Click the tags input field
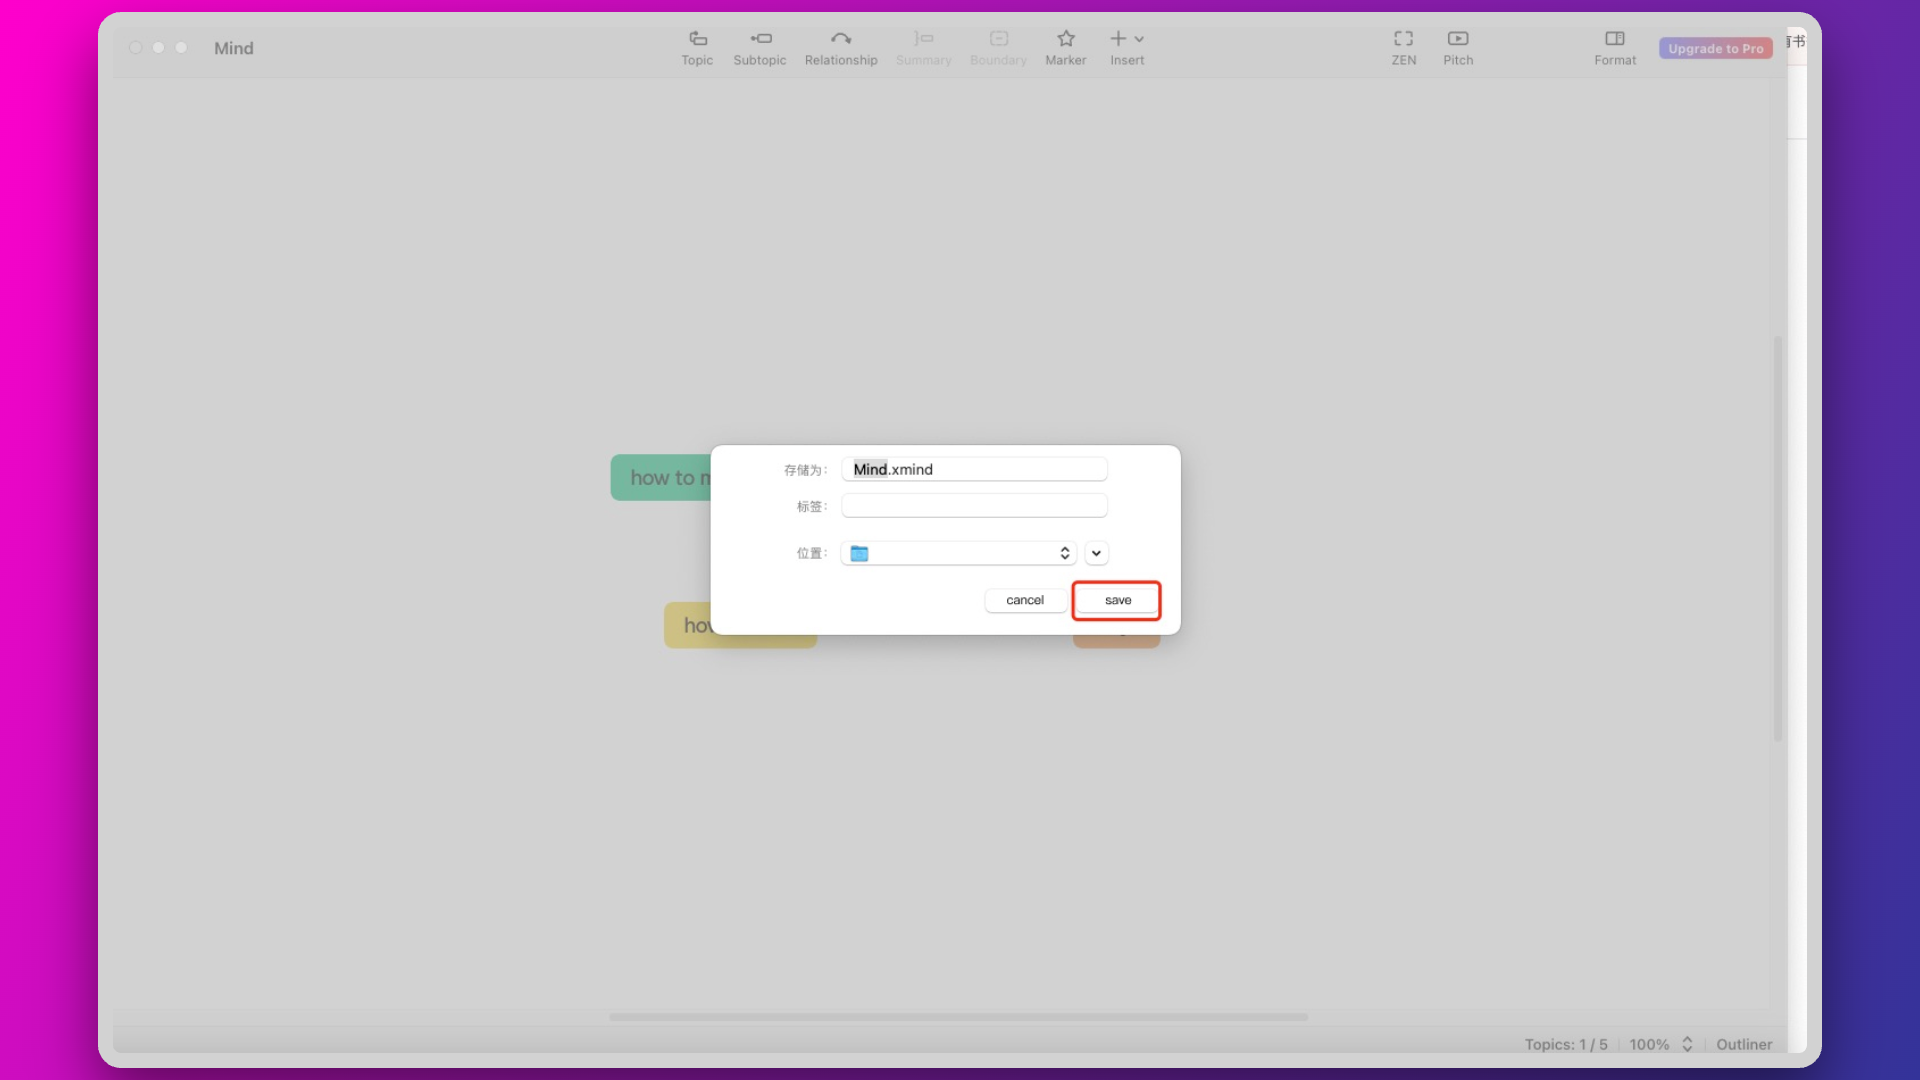Viewport: 1920px width, 1080px height. (x=974, y=506)
